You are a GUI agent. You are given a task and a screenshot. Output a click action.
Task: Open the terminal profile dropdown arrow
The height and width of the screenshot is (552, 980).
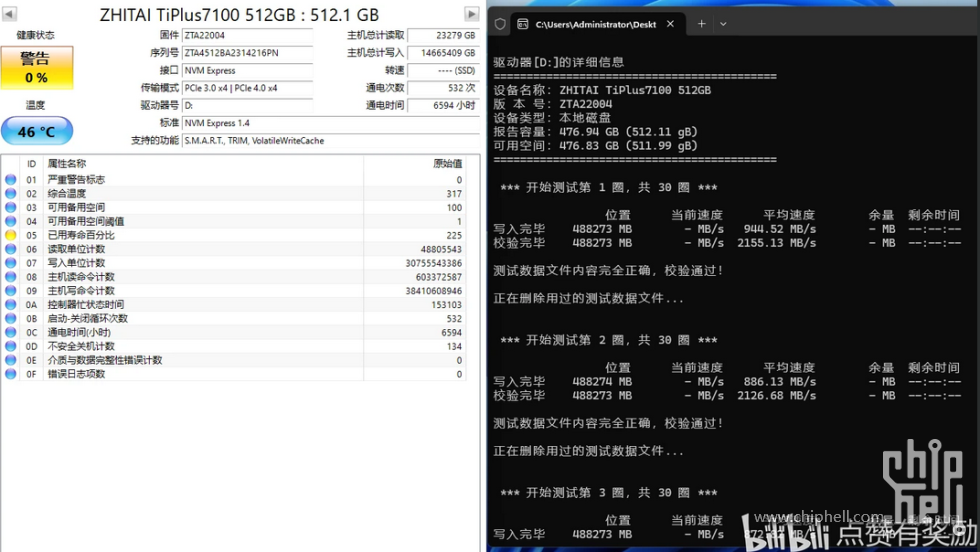[x=723, y=24]
